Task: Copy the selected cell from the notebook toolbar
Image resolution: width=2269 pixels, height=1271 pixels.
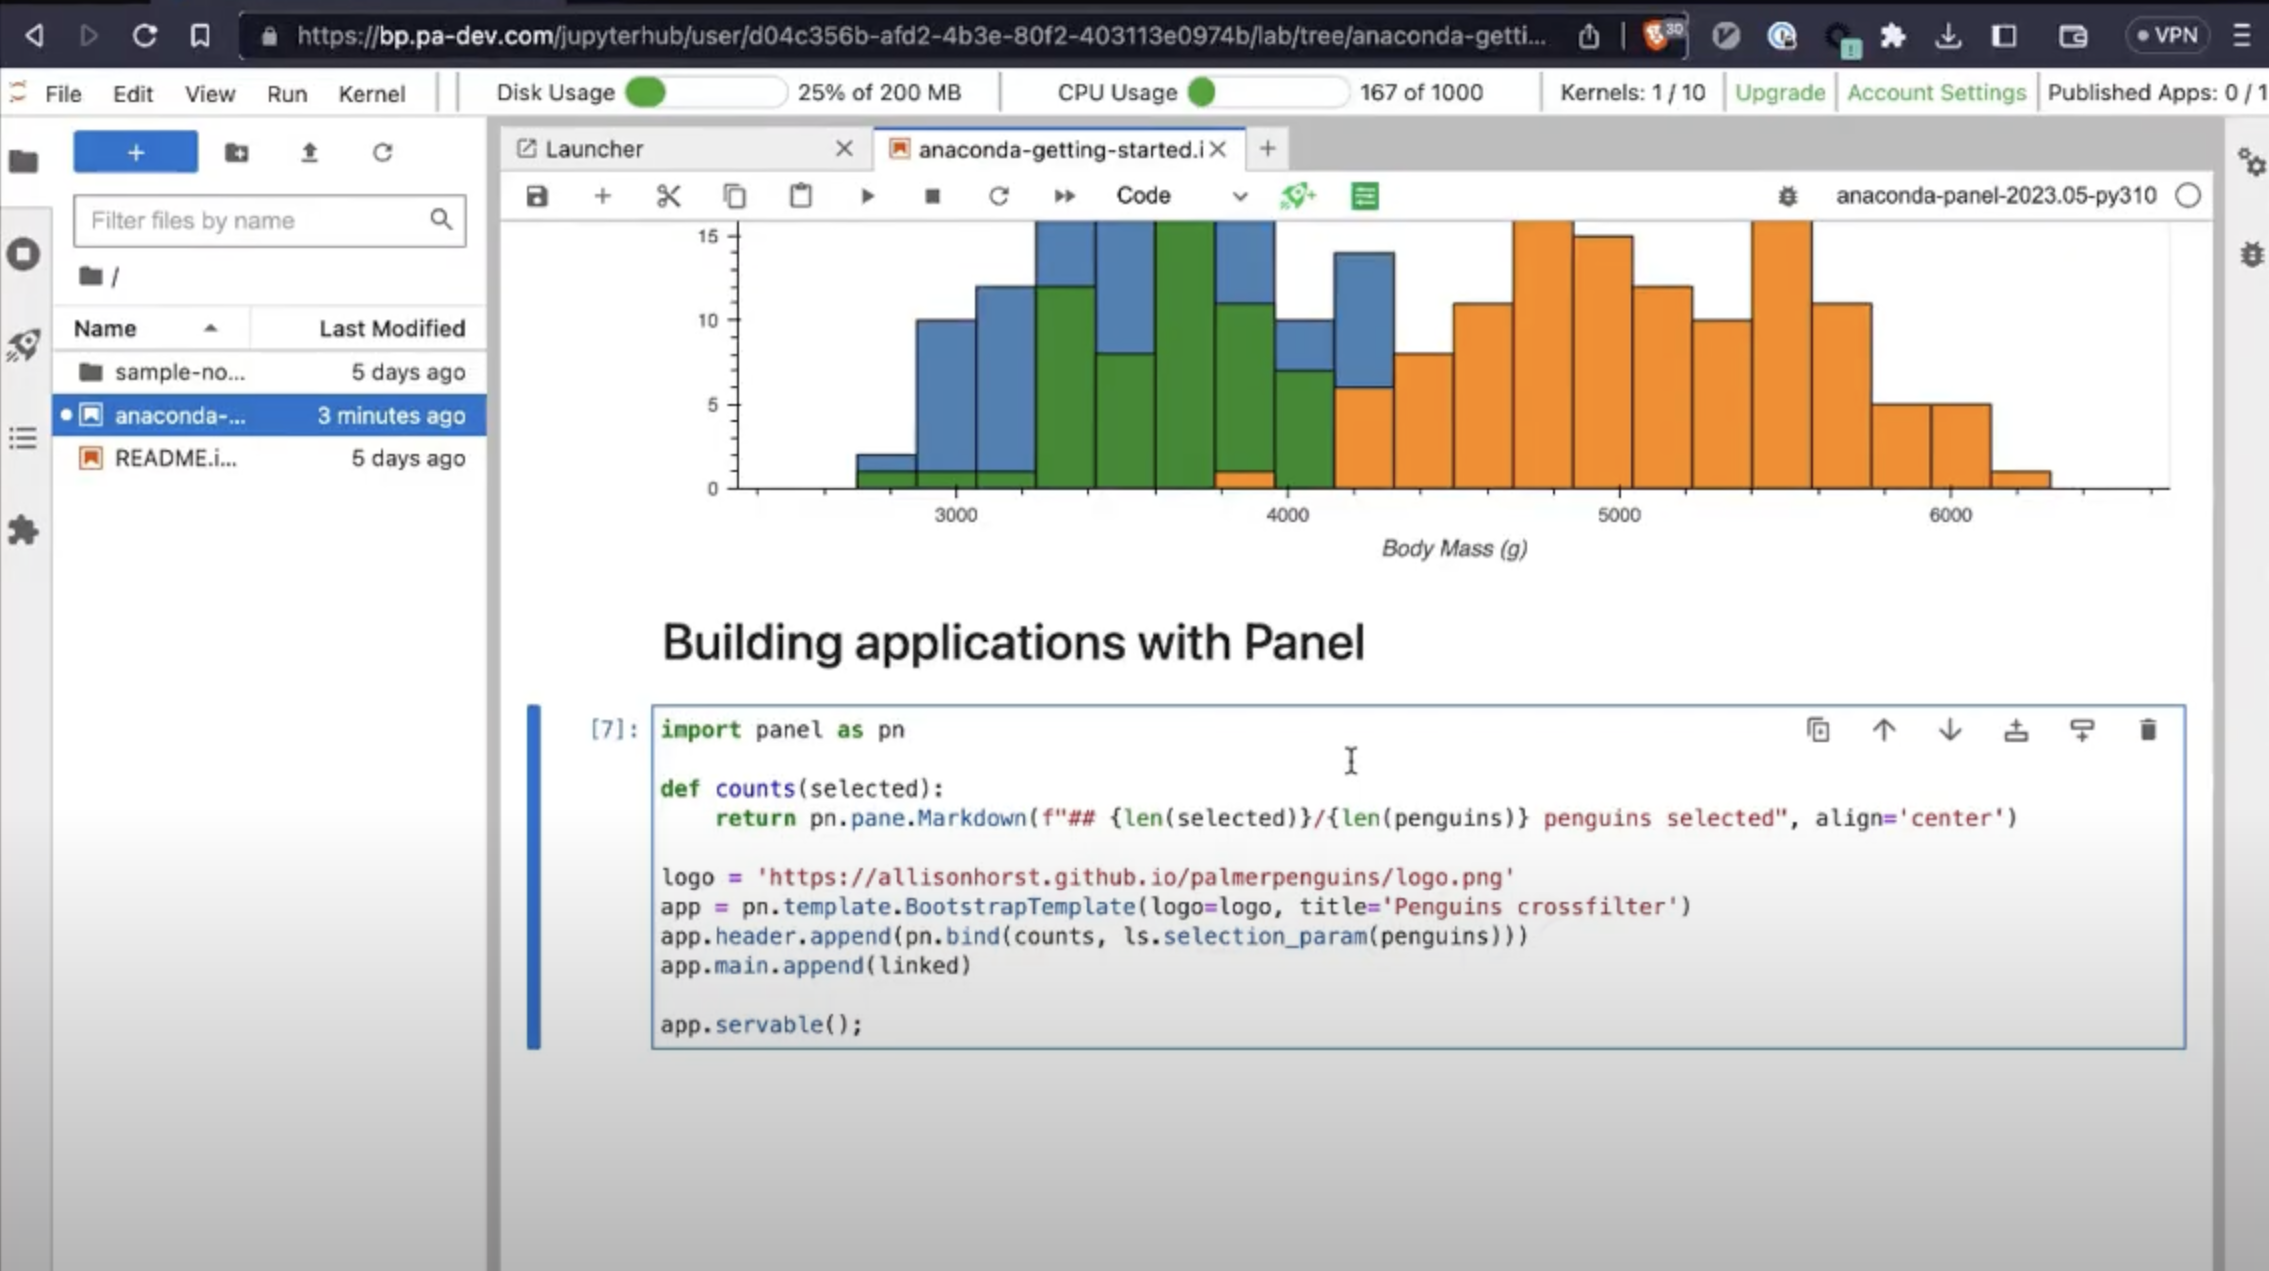Action: [x=734, y=196]
